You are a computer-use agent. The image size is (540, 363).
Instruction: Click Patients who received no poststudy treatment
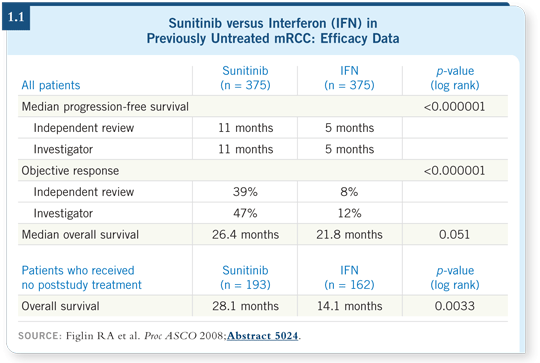click(81, 278)
